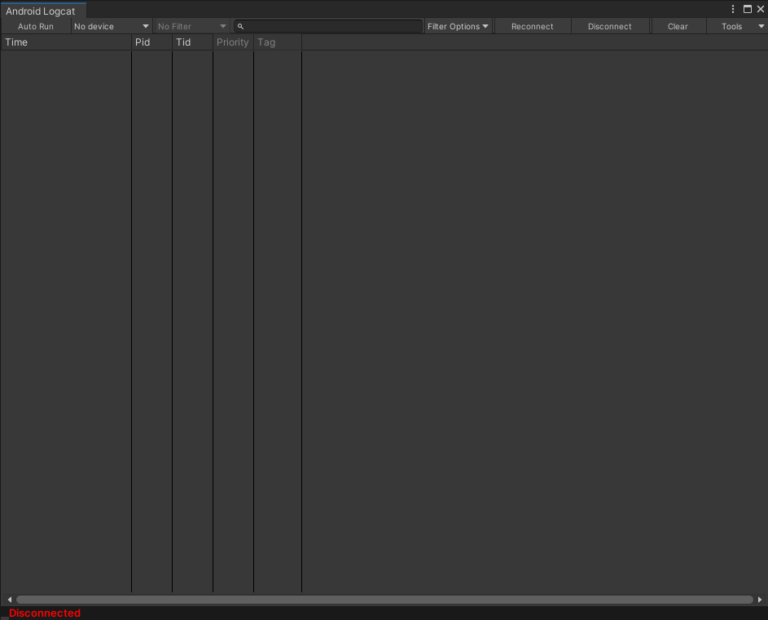Clear the logcat messages
The image size is (768, 620).
point(677,26)
